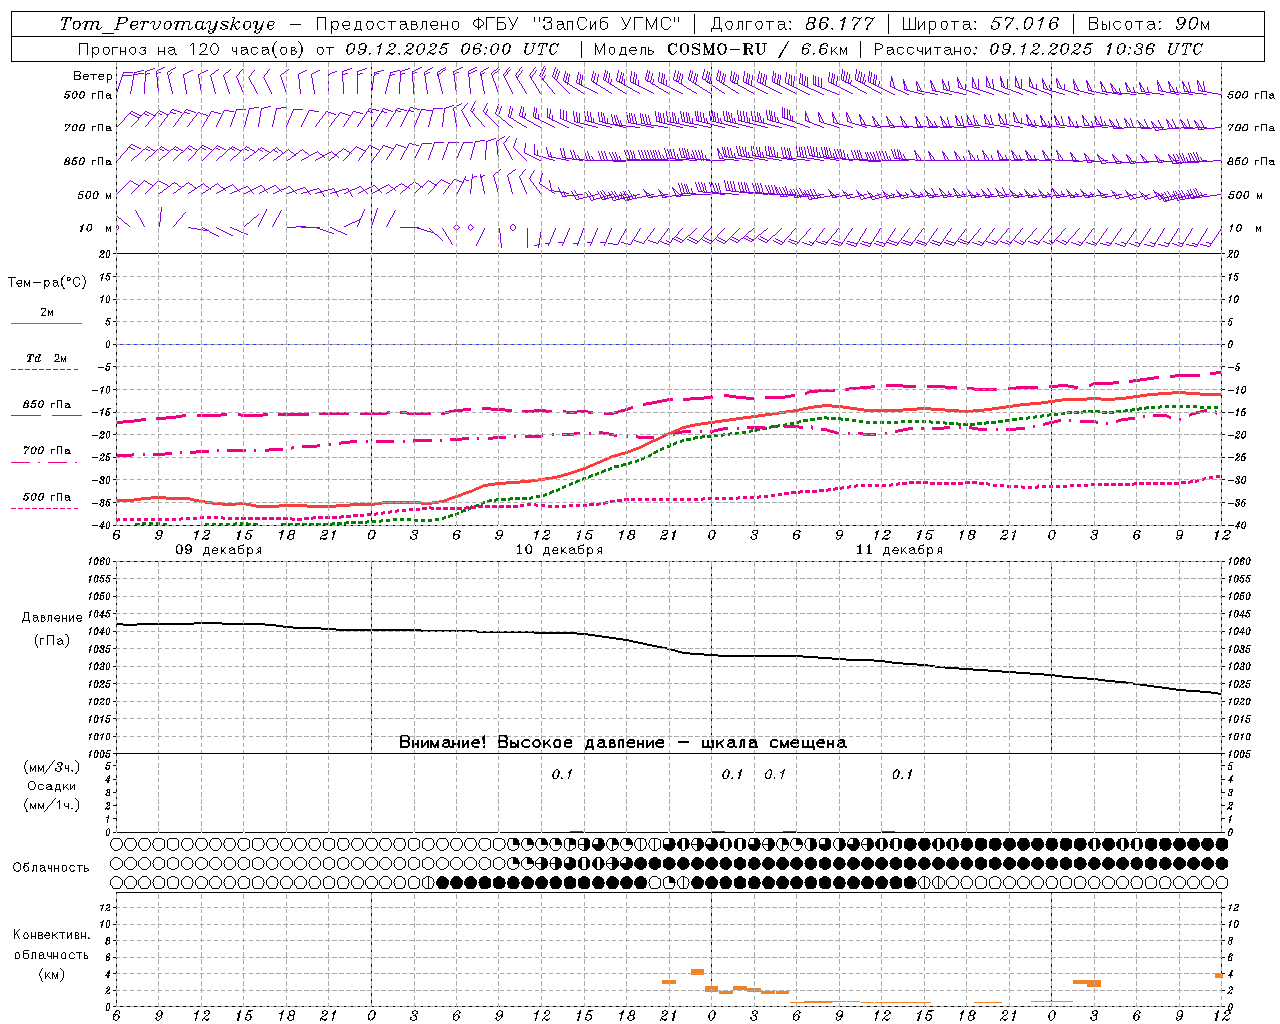The width and height of the screenshot is (1280, 1024).
Task: Select the model name COSMO-RU / 6.6км
Action: click(757, 49)
